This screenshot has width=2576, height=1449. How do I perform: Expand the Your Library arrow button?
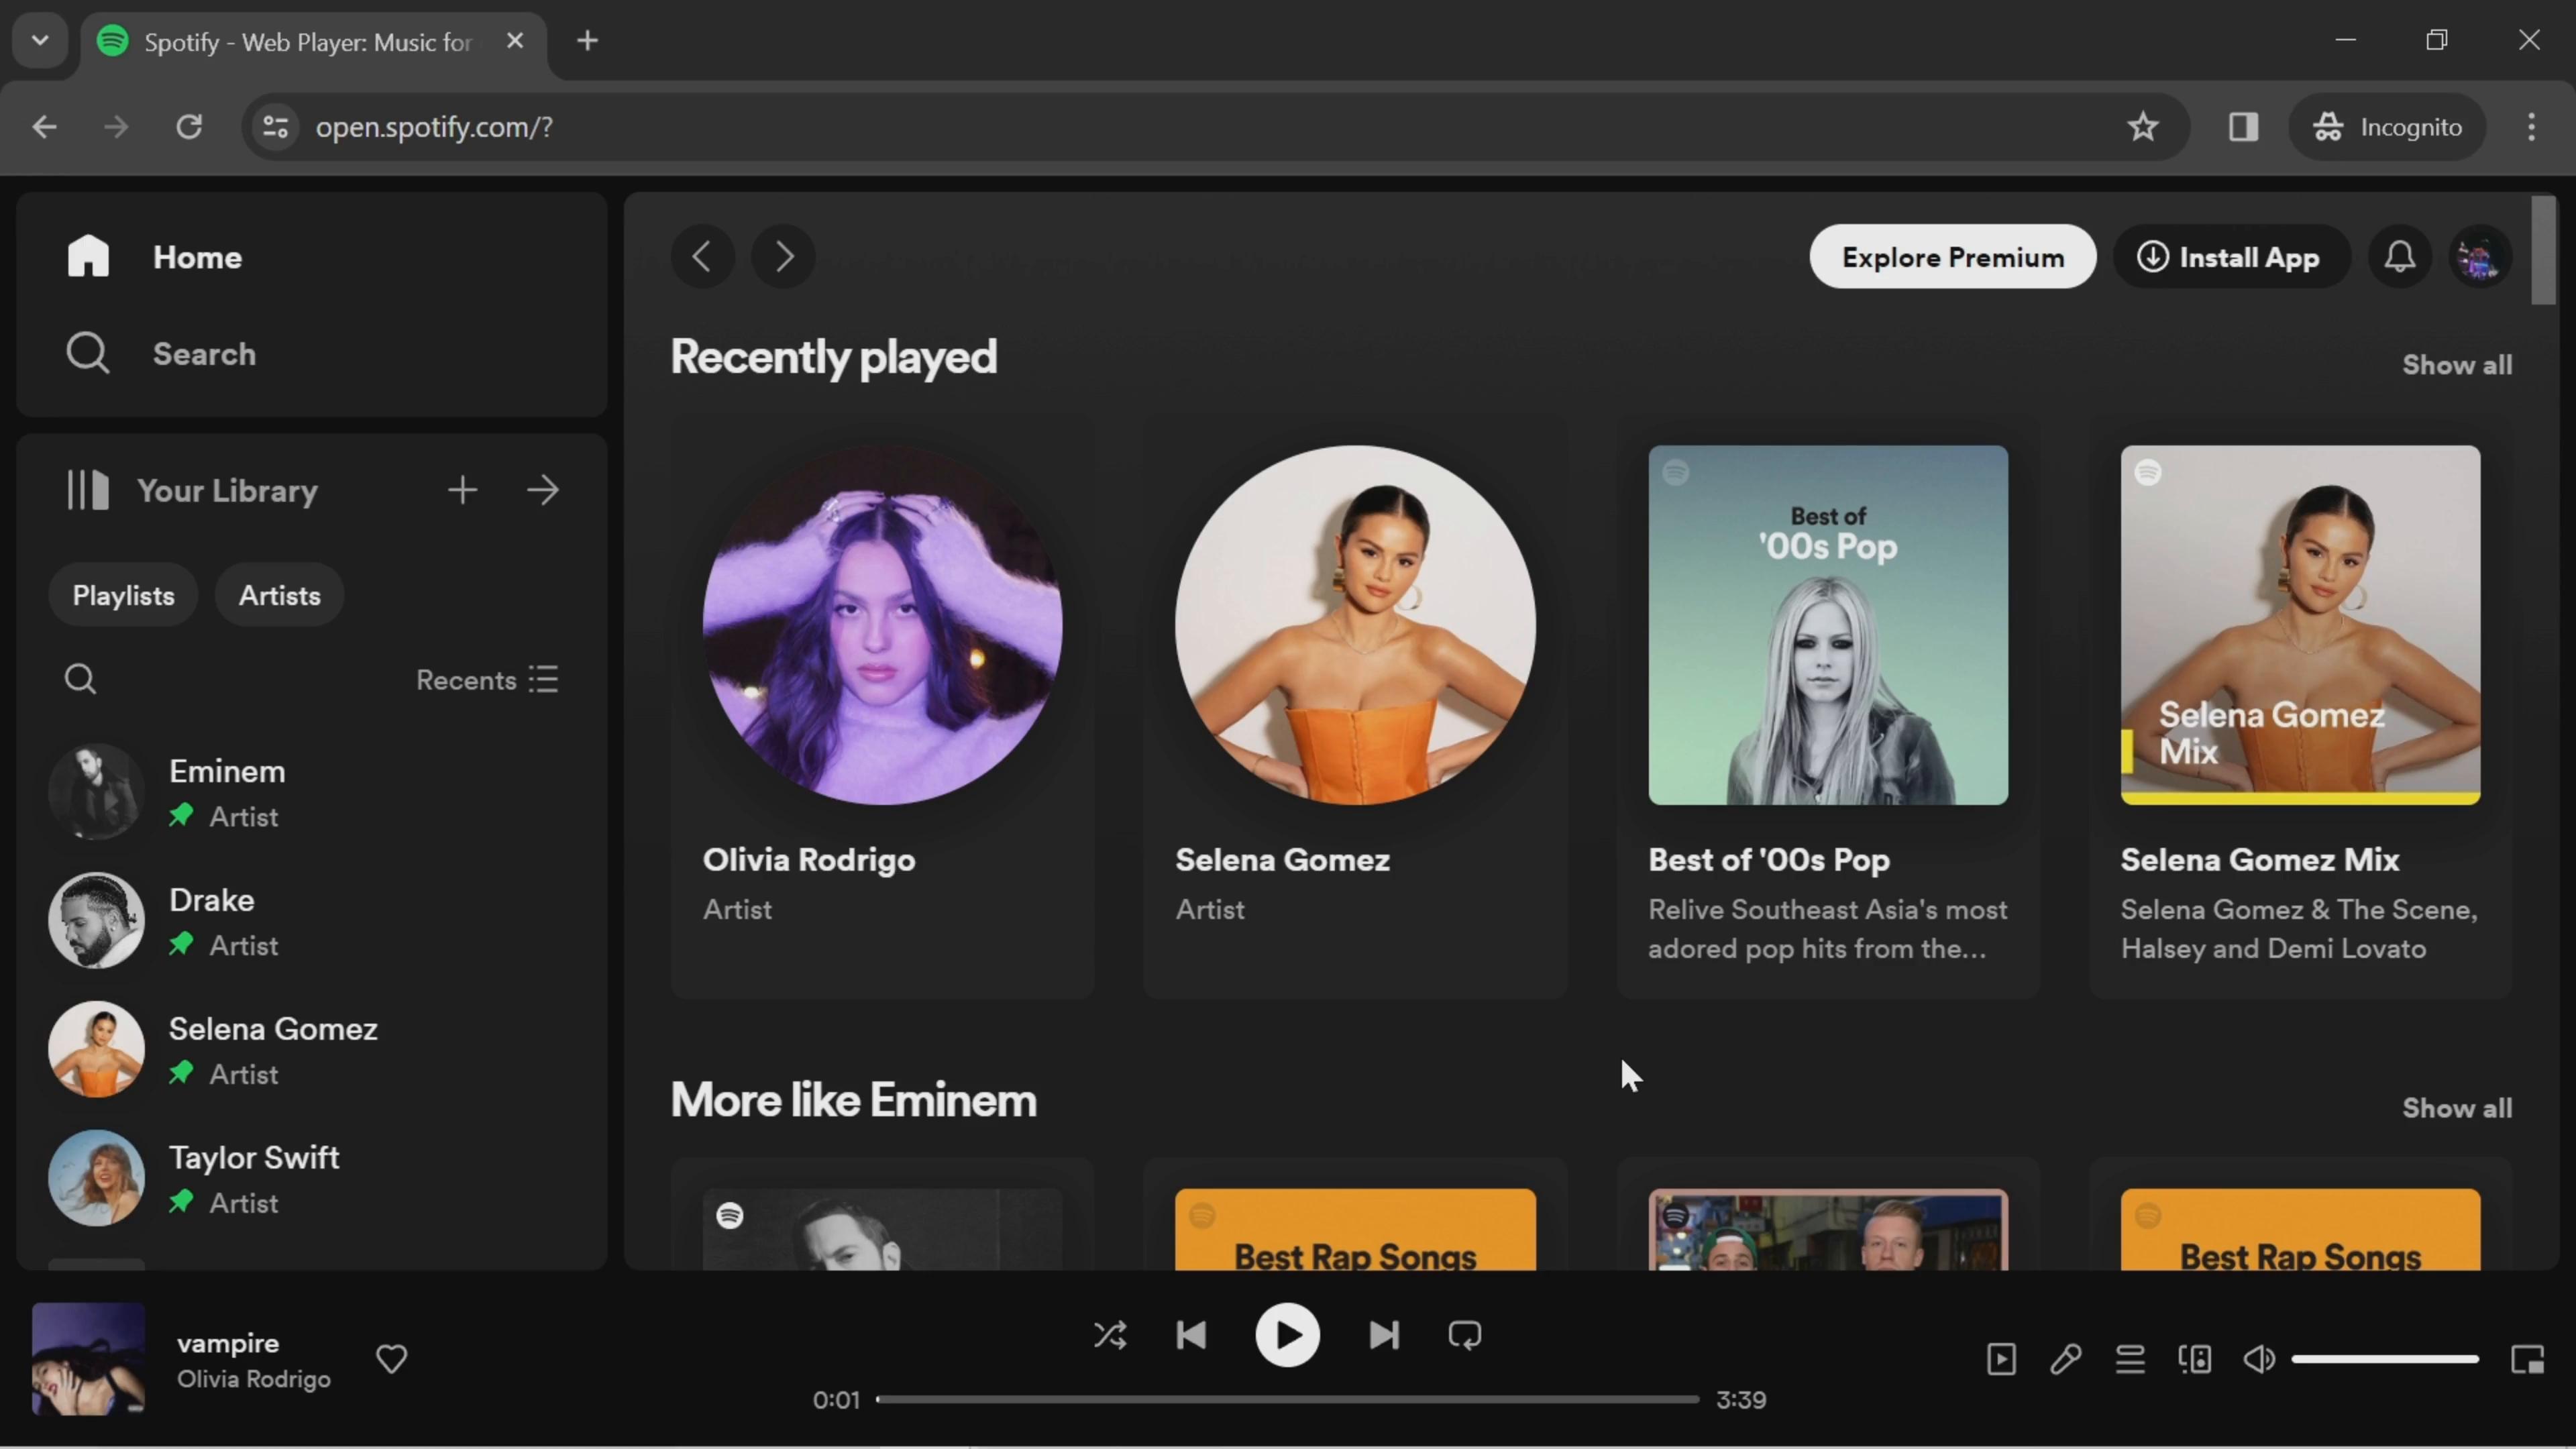pos(545,490)
